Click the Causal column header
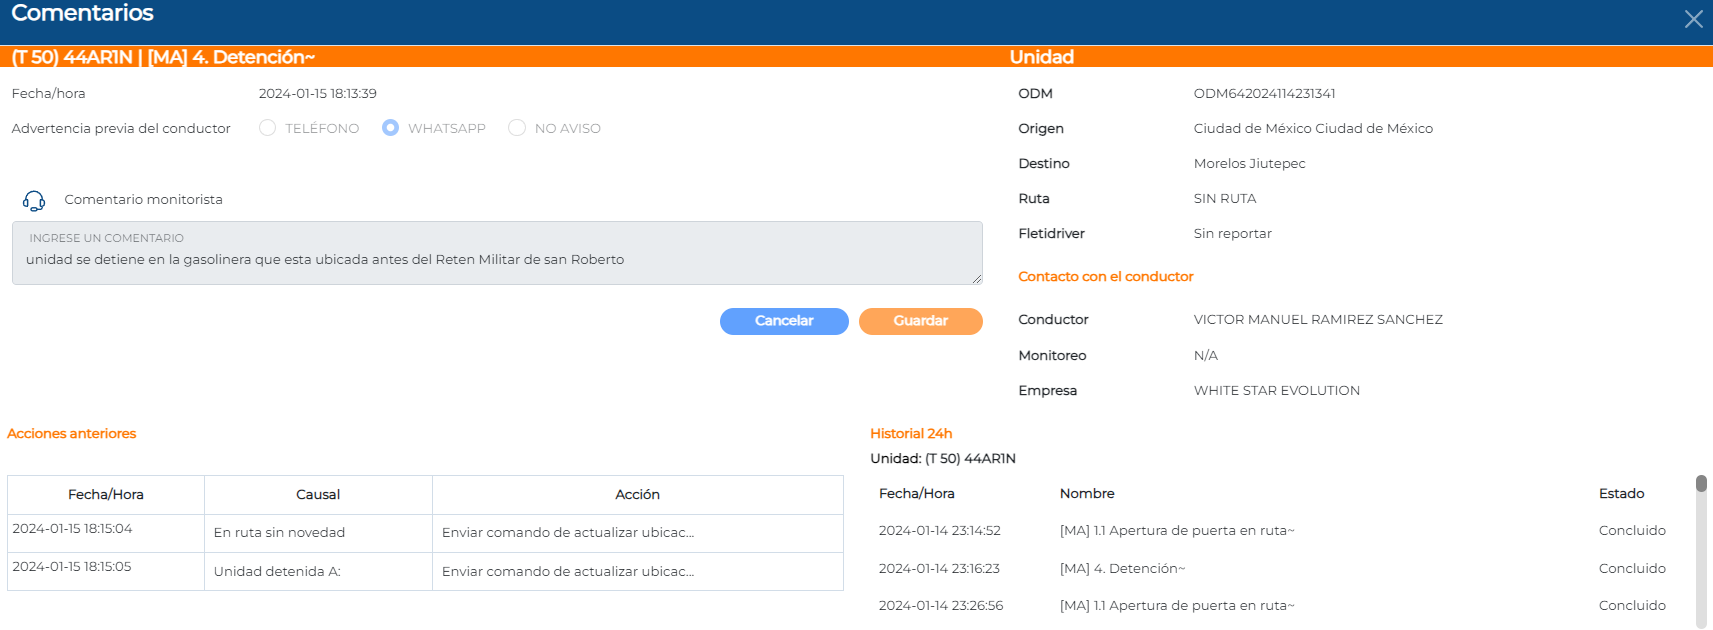 318,495
